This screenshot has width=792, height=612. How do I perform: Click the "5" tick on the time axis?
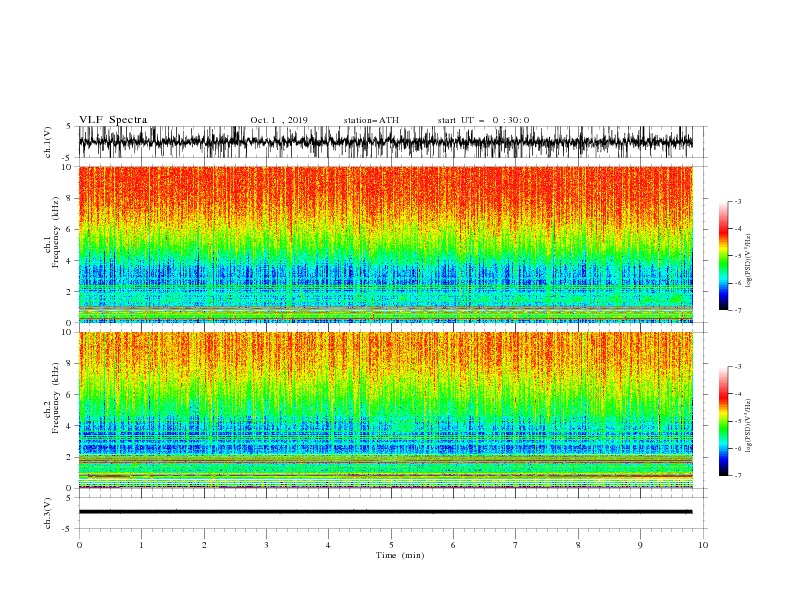tap(391, 545)
